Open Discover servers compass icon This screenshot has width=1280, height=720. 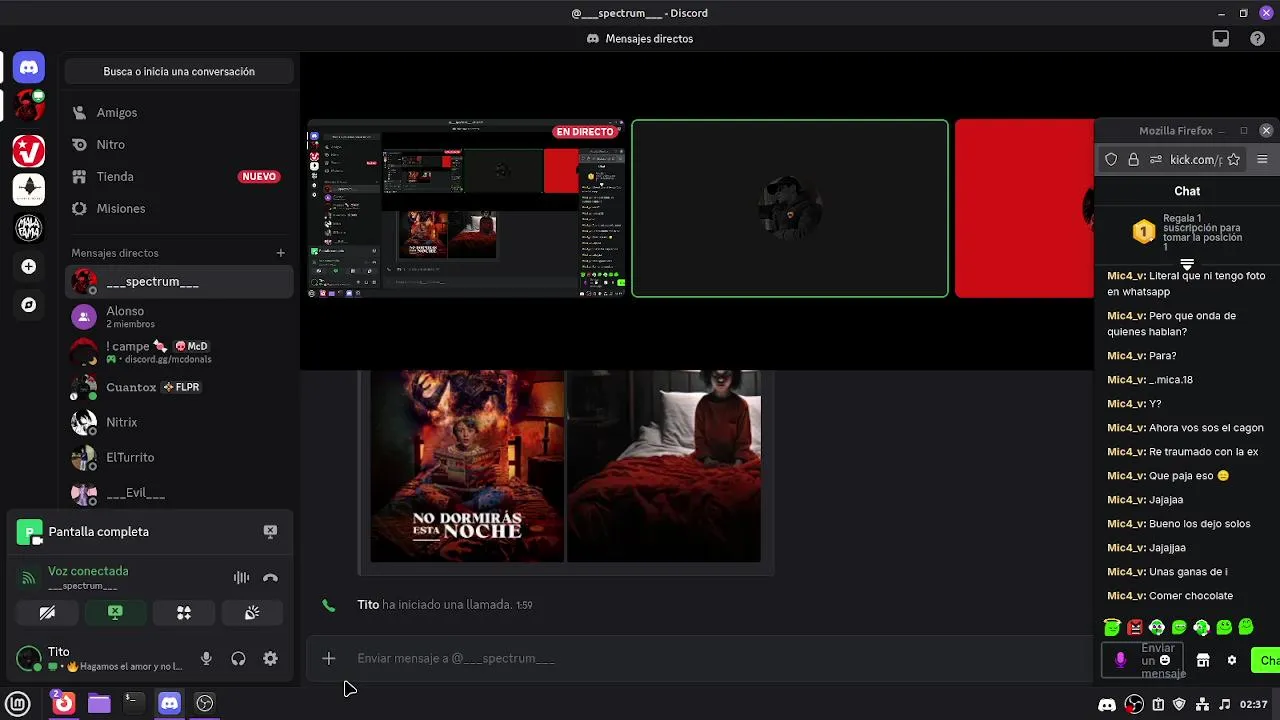click(29, 305)
